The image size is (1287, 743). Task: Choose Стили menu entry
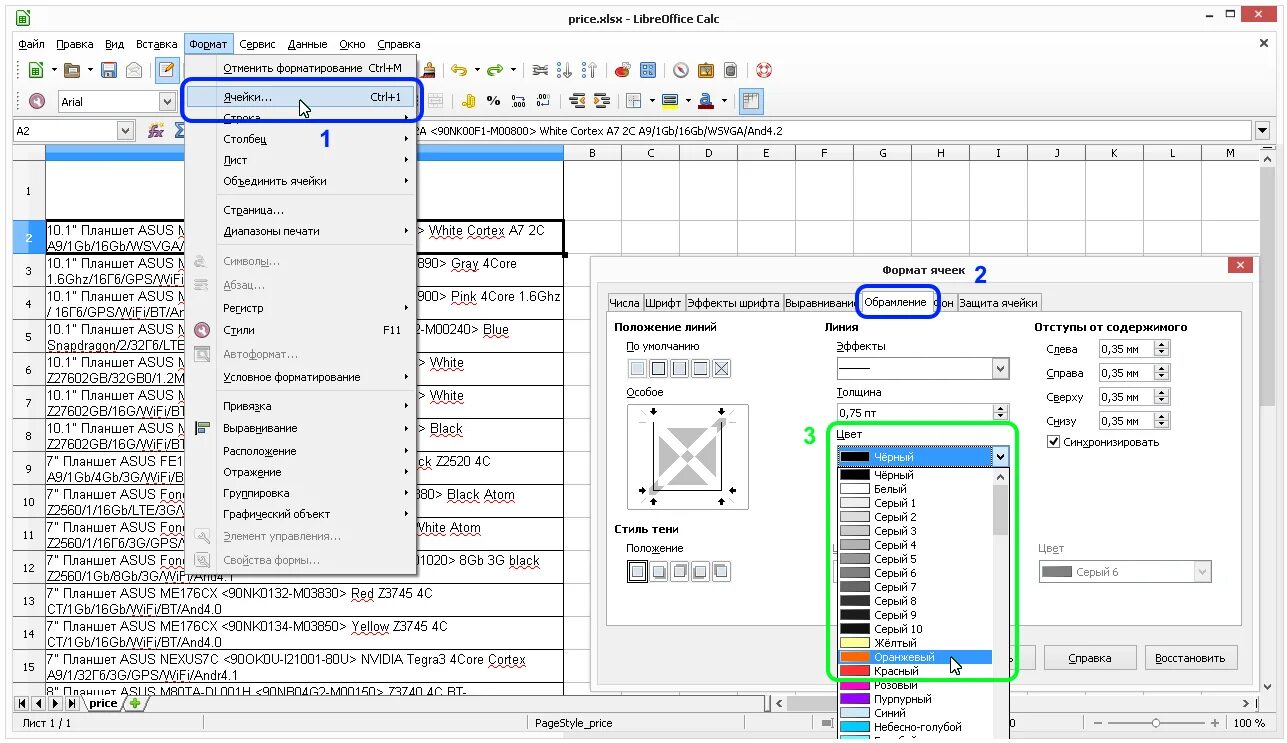(316, 329)
